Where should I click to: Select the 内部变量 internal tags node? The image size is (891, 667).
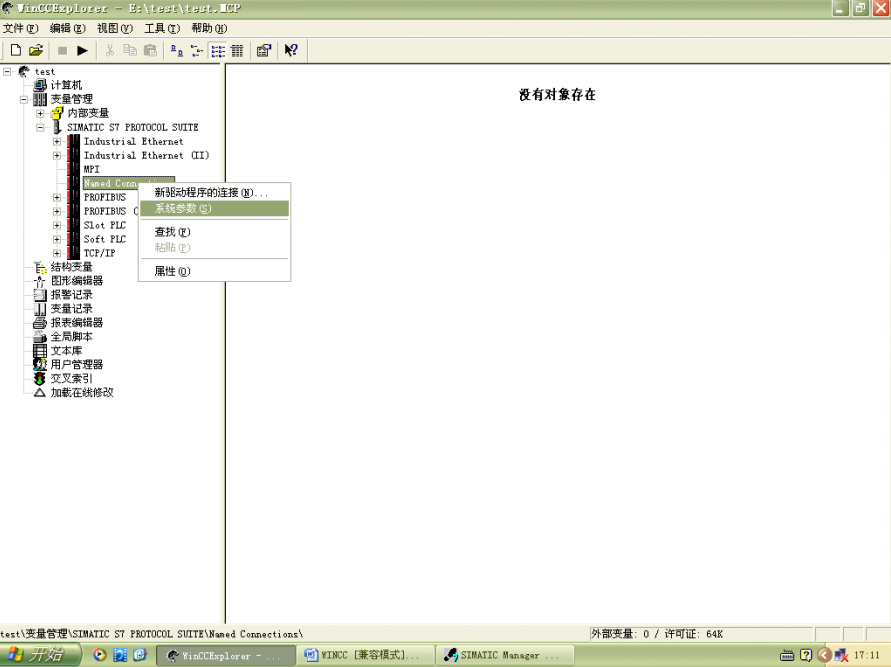pyautogui.click(x=88, y=113)
